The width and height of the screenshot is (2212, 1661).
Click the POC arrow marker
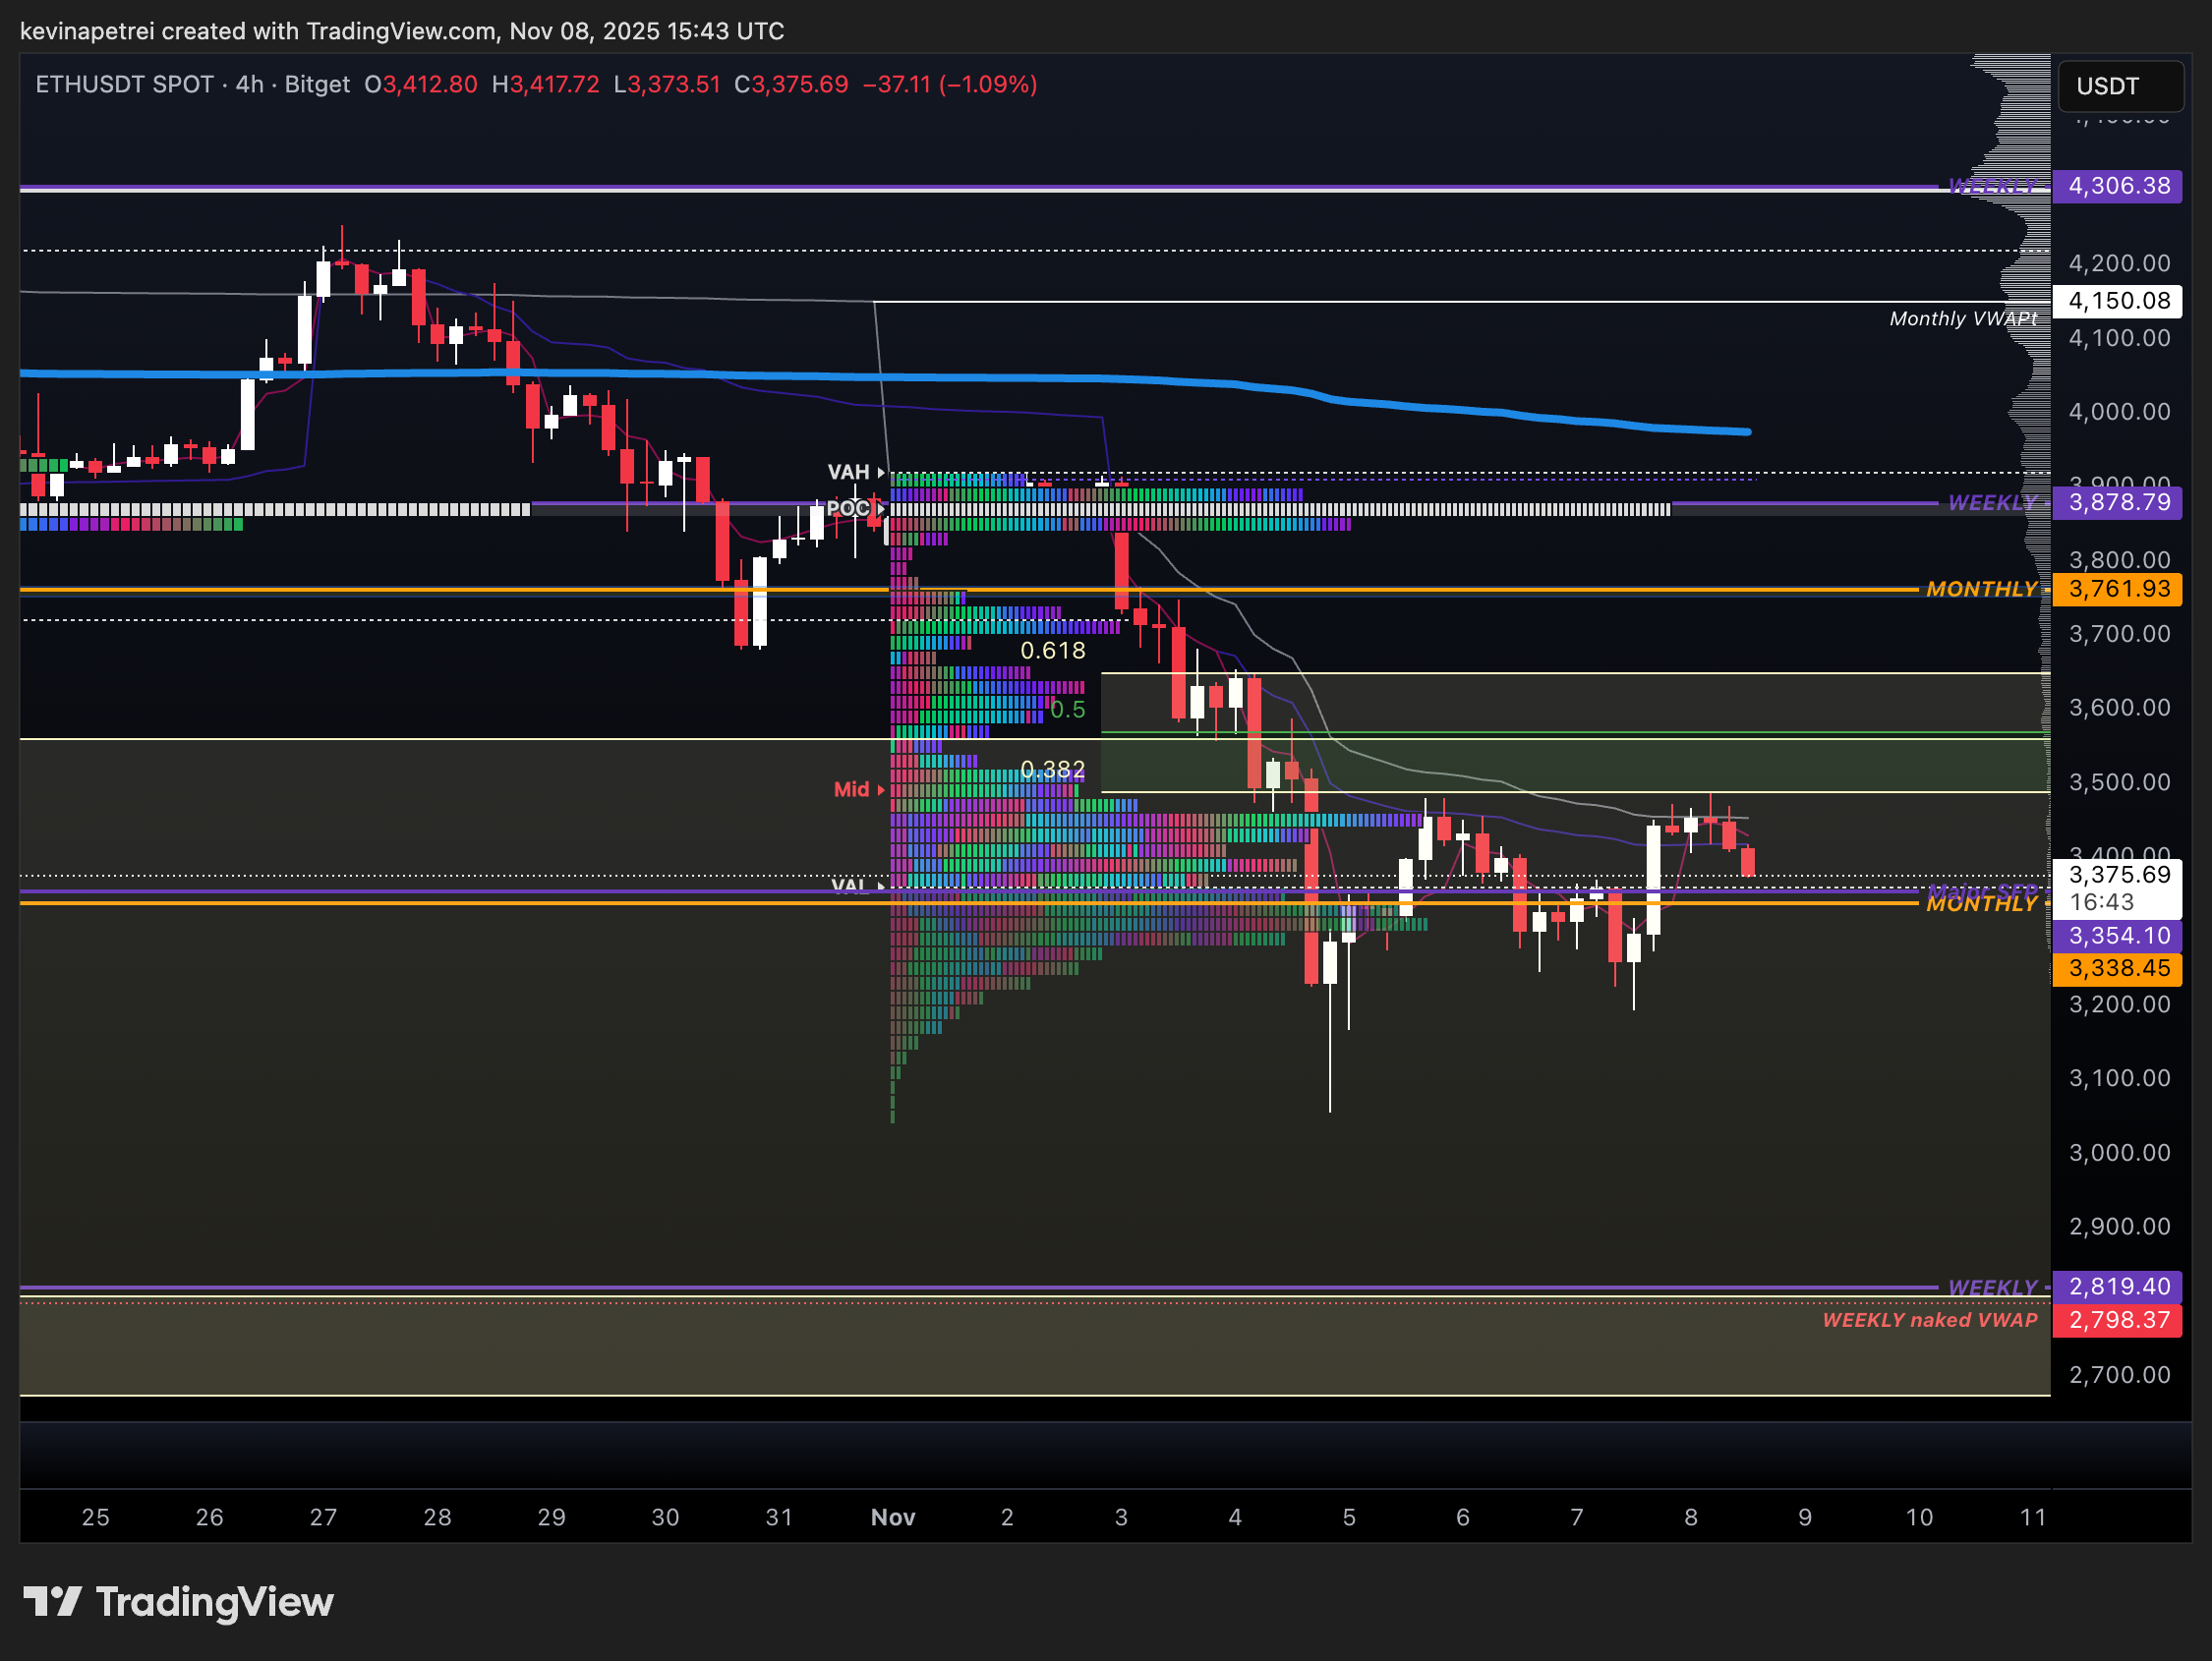tap(880, 509)
